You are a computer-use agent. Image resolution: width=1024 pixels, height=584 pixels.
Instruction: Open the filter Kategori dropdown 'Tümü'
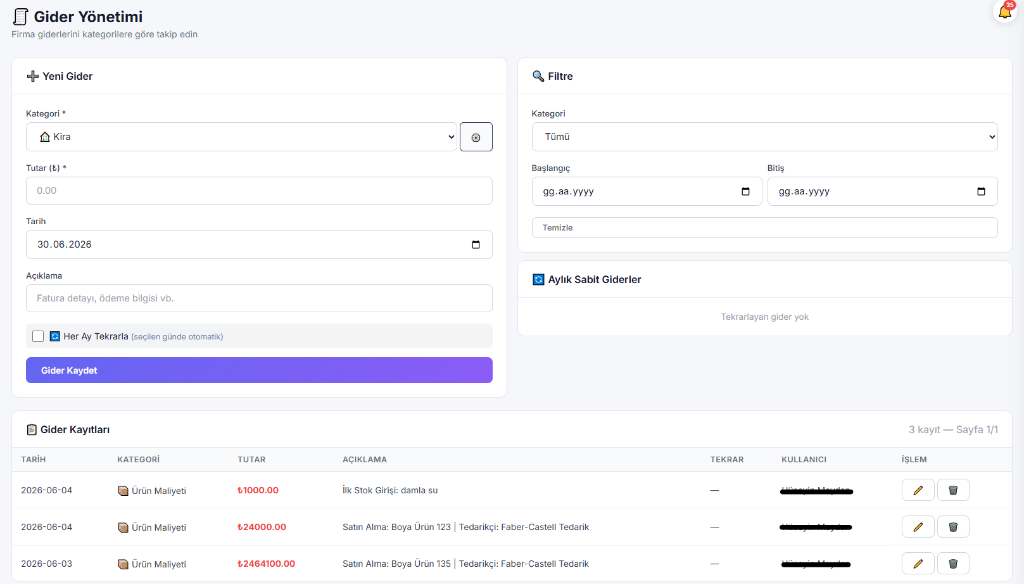765,137
